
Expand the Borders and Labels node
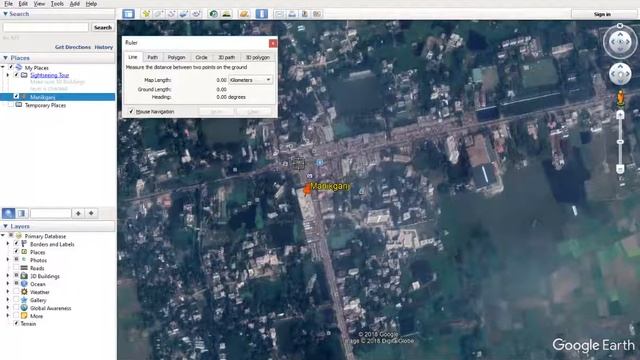click(8, 244)
